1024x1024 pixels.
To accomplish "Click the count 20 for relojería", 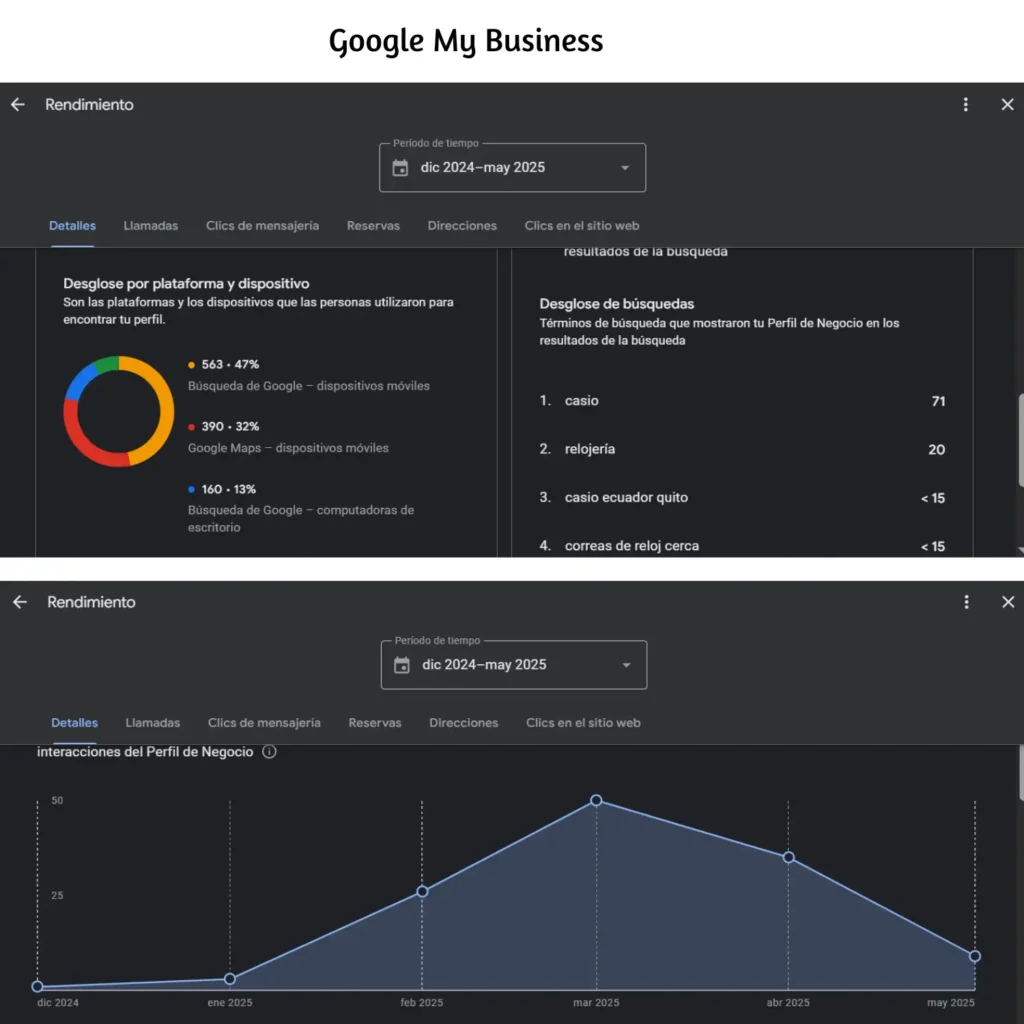I will 936,449.
